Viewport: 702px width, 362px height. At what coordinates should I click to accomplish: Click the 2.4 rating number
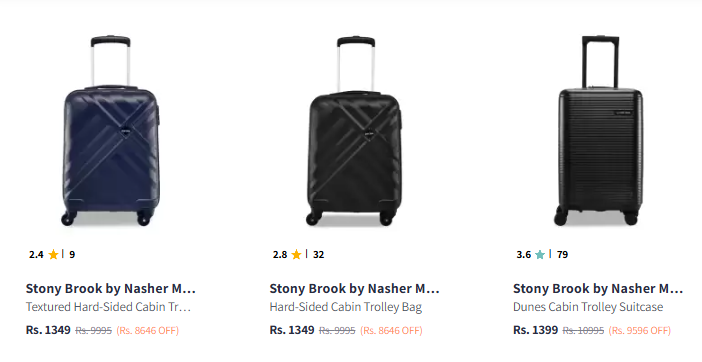[36, 255]
